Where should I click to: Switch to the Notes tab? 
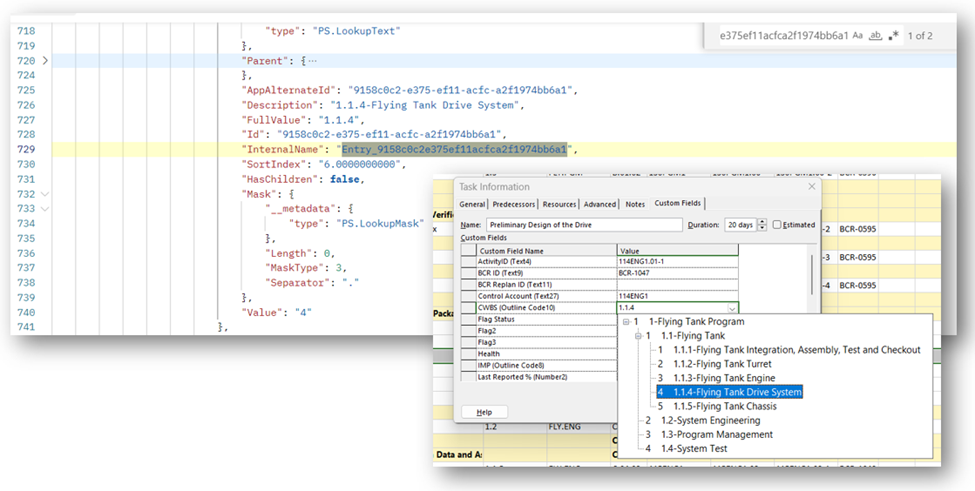pos(635,204)
